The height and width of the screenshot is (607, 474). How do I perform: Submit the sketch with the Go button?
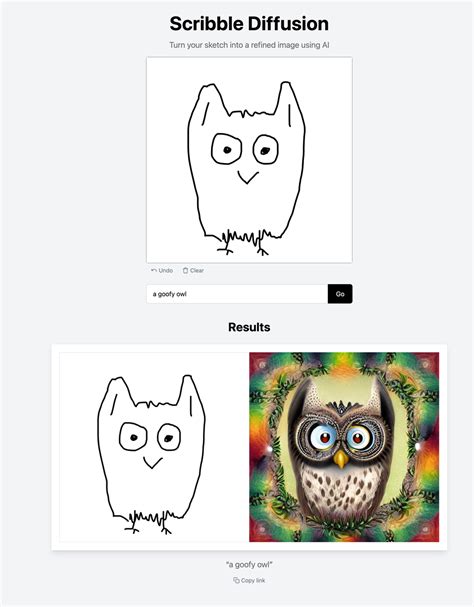click(340, 294)
